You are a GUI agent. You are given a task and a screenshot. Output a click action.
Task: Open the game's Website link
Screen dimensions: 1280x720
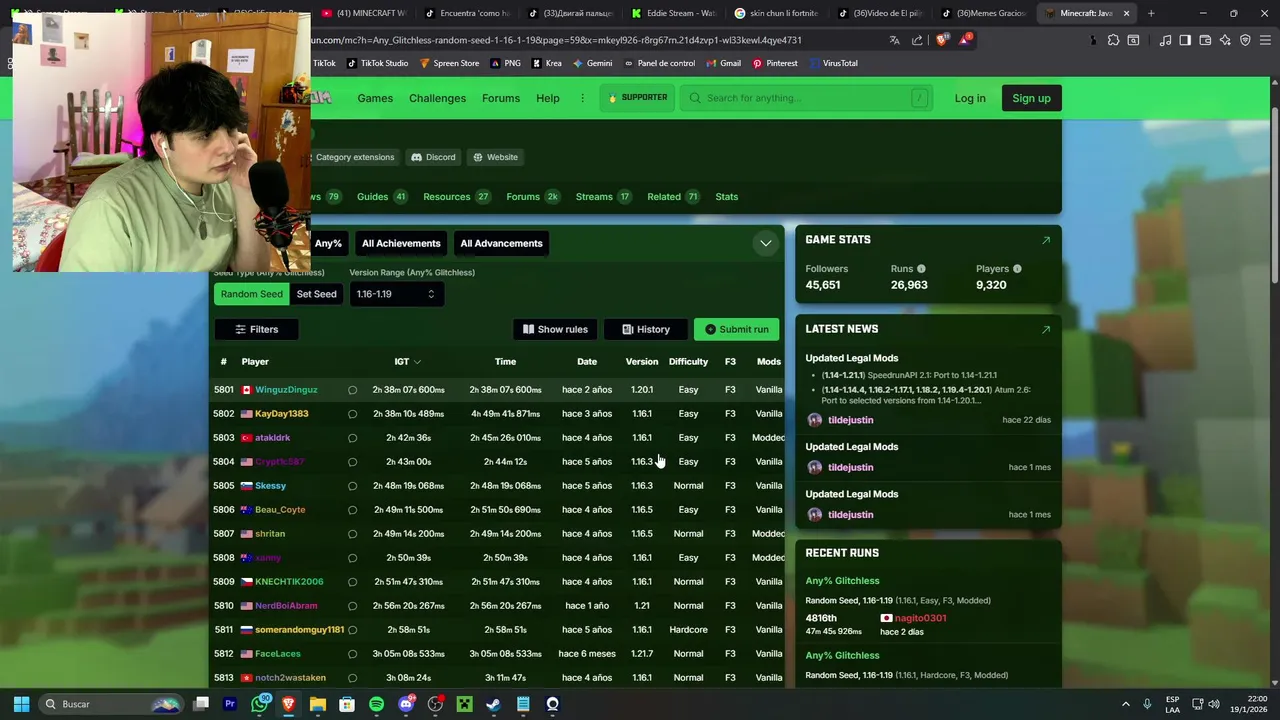pos(495,157)
